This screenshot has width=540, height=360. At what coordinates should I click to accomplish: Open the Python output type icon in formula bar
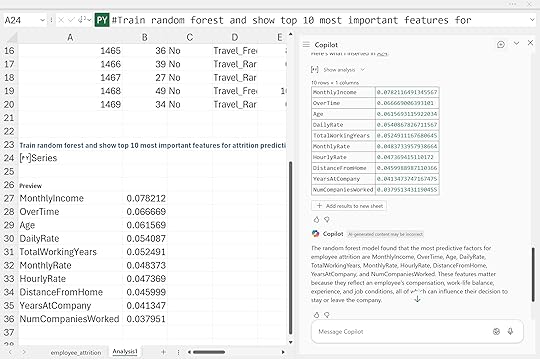[84, 20]
